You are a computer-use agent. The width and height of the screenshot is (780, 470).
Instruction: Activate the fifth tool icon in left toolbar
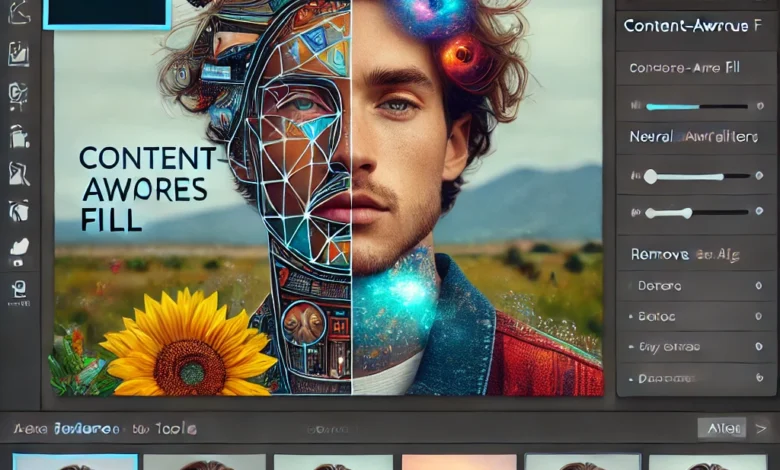tap(18, 175)
